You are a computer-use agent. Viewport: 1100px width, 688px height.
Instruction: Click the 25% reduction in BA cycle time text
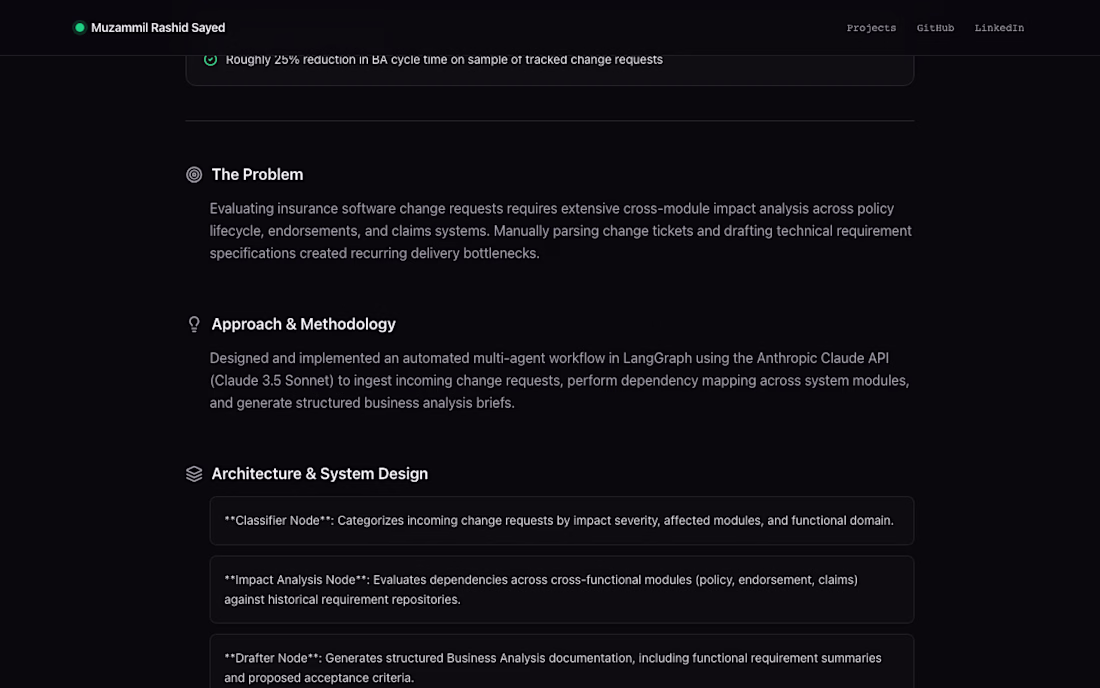pos(443,60)
